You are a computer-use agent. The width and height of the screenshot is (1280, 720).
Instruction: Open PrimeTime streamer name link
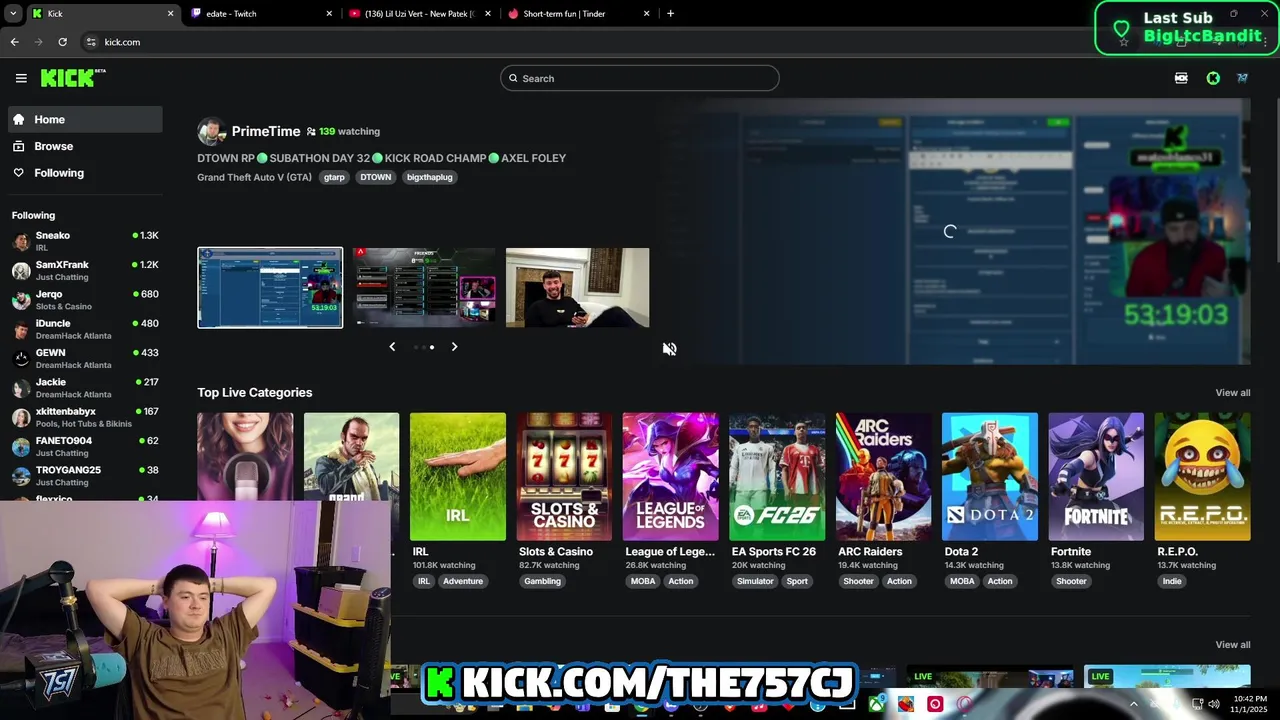pos(266,131)
